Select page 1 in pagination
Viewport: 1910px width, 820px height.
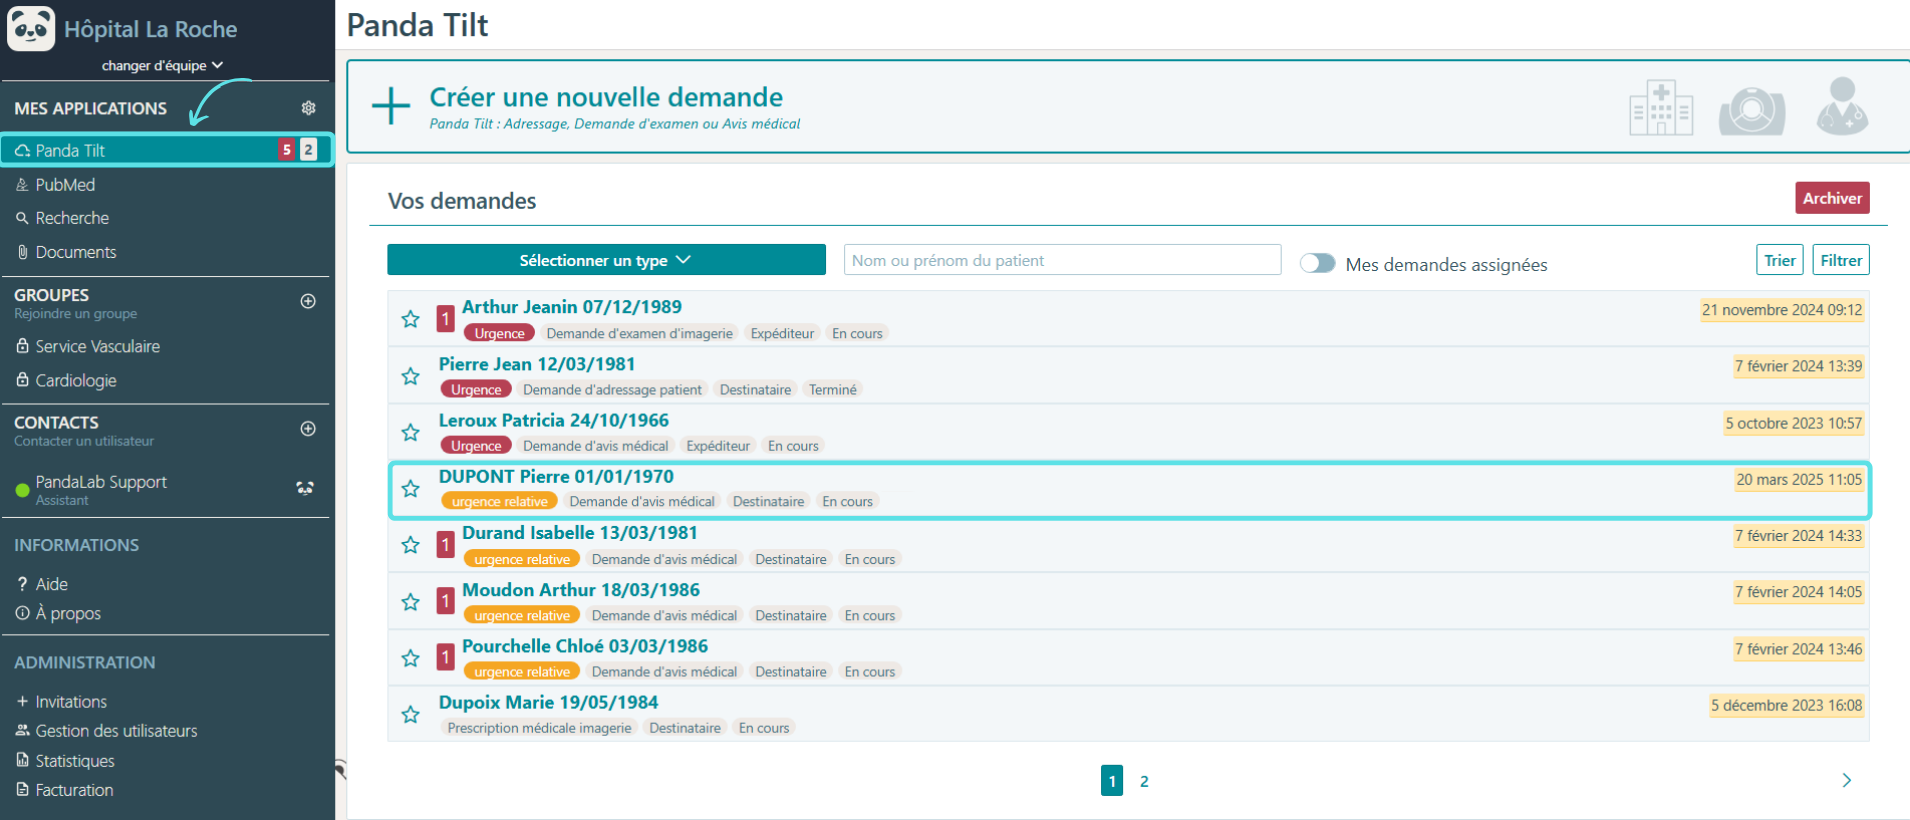(x=1112, y=781)
